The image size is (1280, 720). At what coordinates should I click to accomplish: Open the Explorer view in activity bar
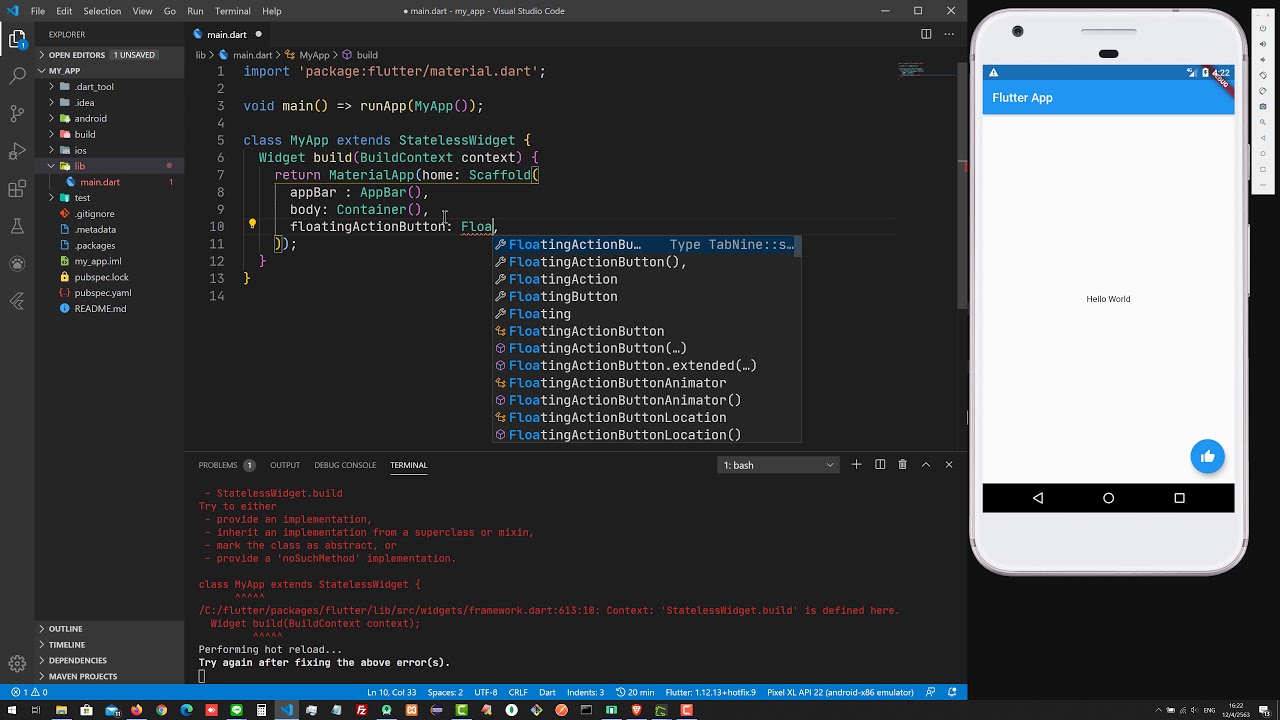pos(17,40)
